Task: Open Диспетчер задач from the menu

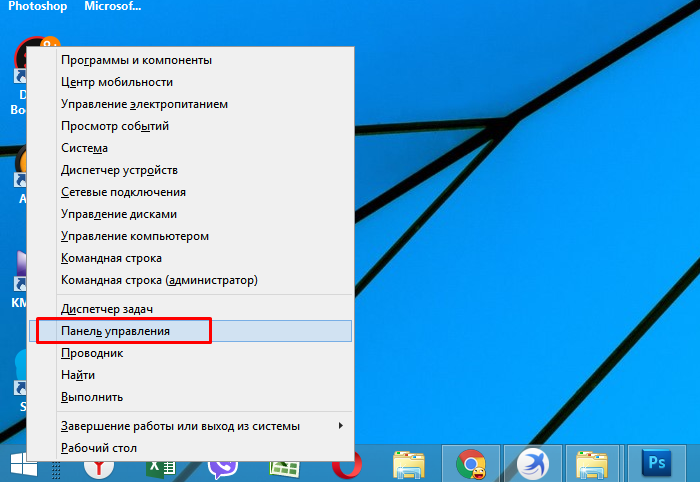Action: click(106, 309)
